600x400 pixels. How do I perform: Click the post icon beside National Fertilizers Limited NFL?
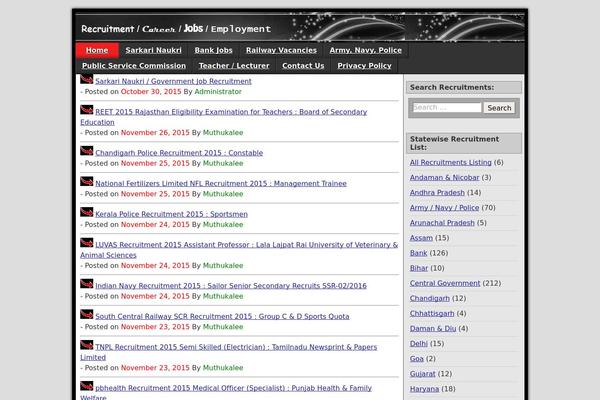click(x=86, y=181)
